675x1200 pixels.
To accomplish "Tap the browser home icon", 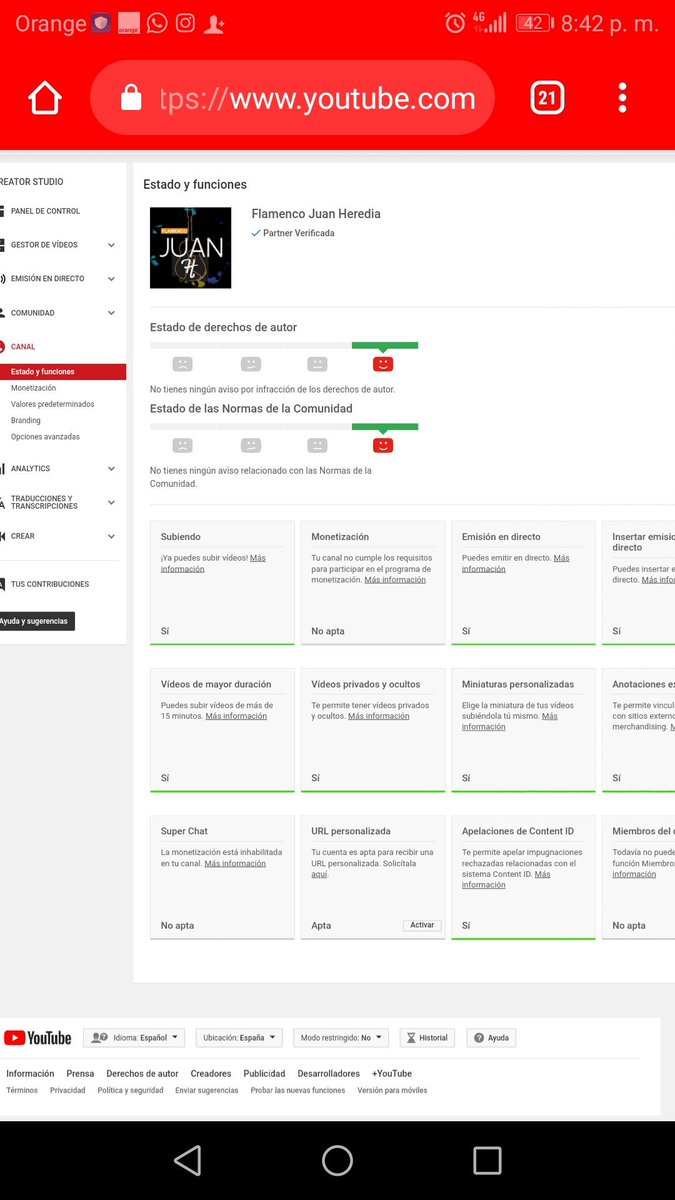I will click(x=45, y=98).
